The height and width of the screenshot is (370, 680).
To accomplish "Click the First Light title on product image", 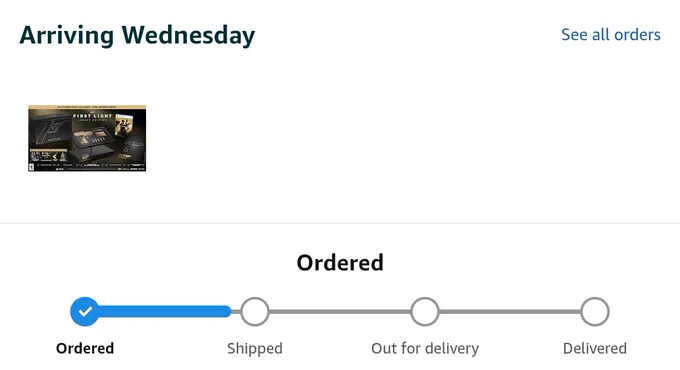I will click(x=92, y=116).
